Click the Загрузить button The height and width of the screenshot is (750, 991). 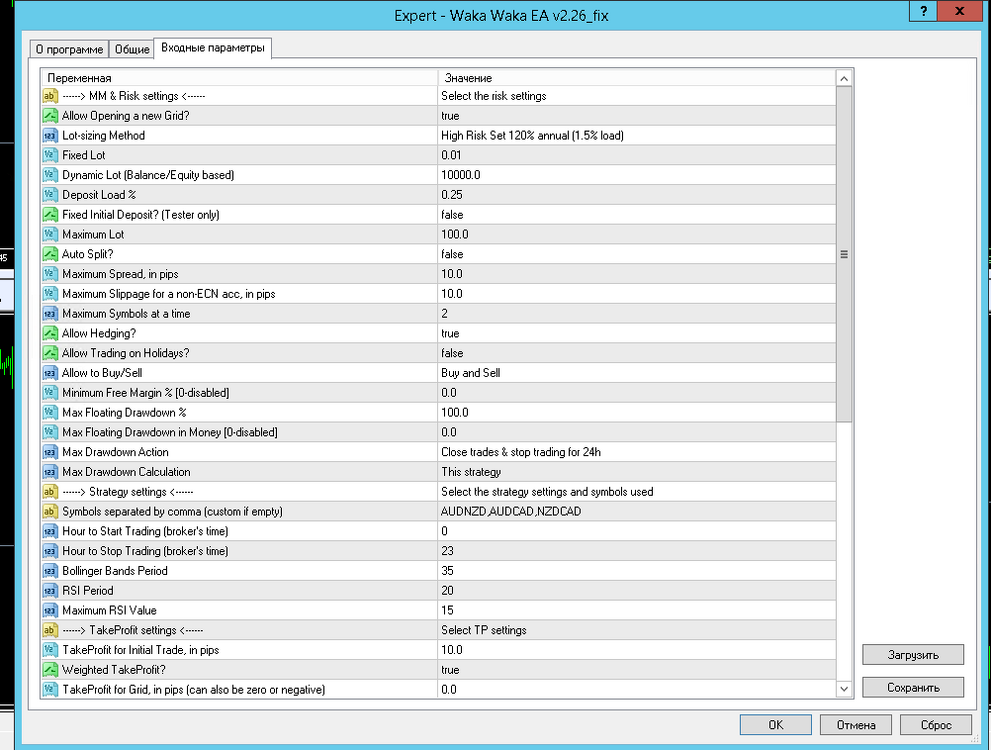(x=913, y=655)
